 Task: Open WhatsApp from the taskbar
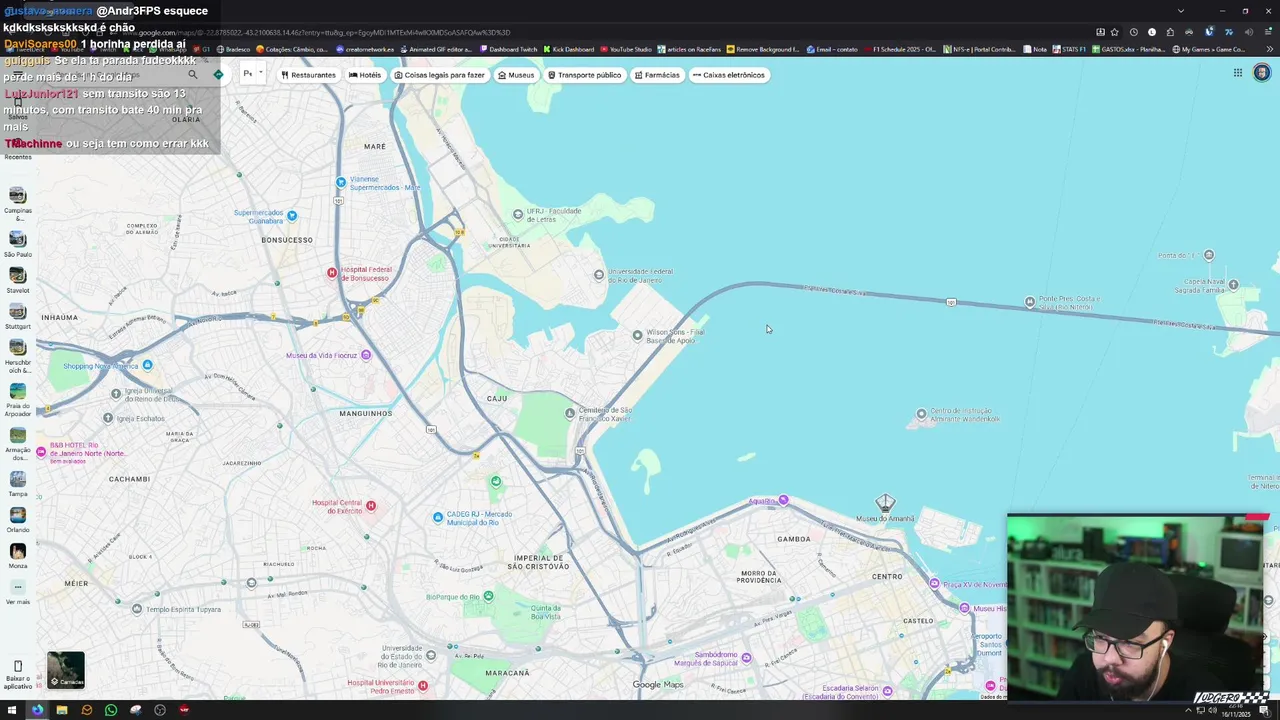click(111, 710)
